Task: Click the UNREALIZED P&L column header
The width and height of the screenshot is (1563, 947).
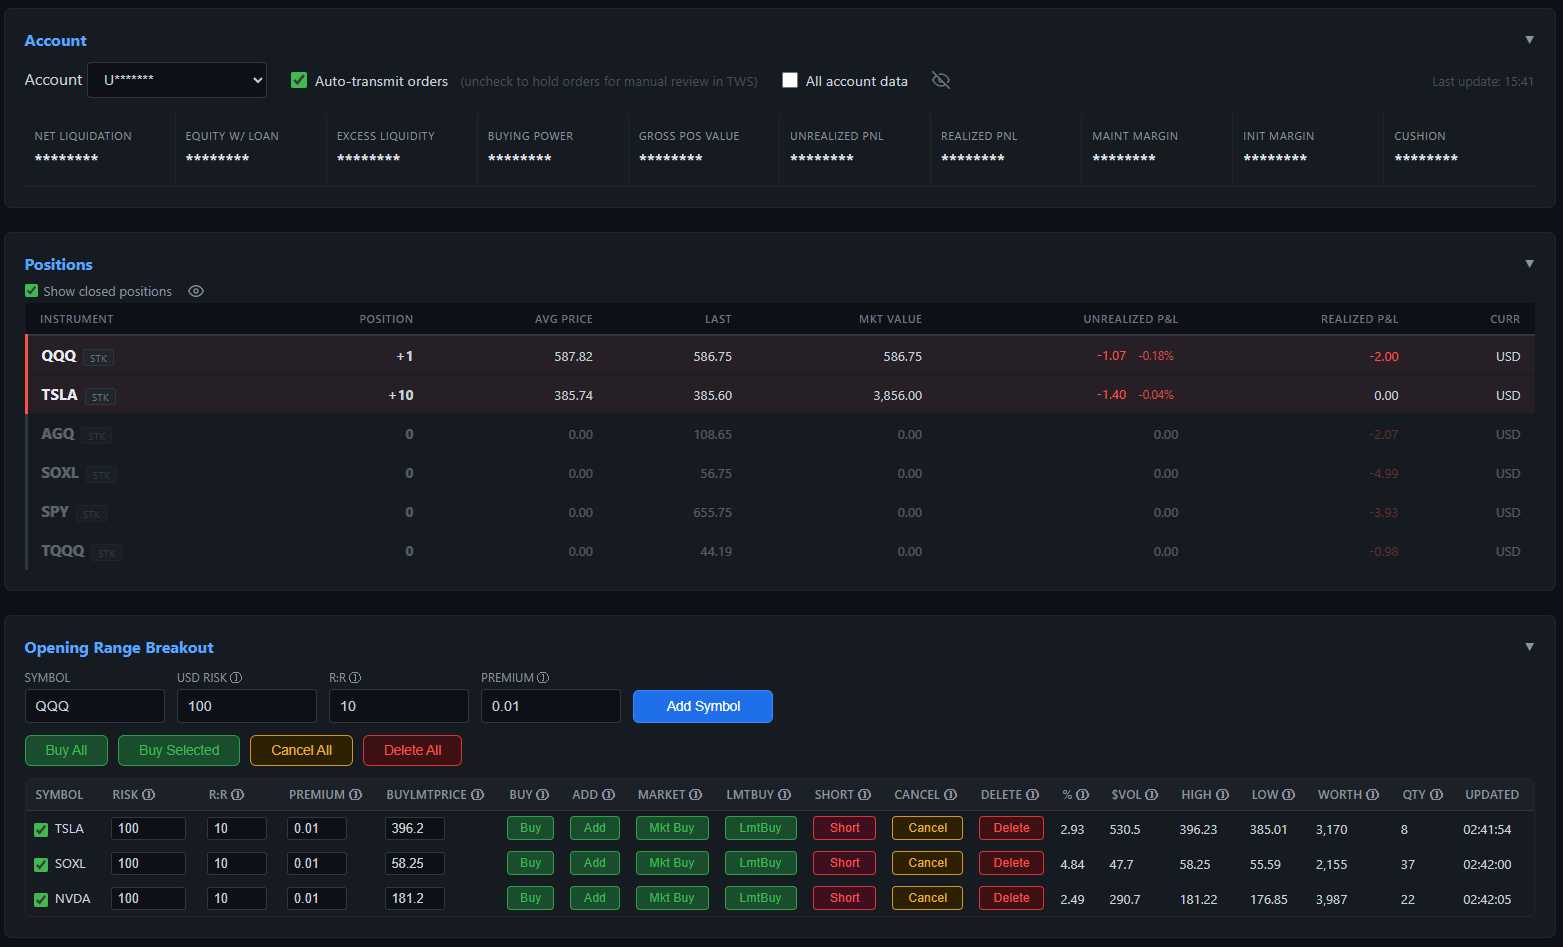Action: tap(1130, 319)
